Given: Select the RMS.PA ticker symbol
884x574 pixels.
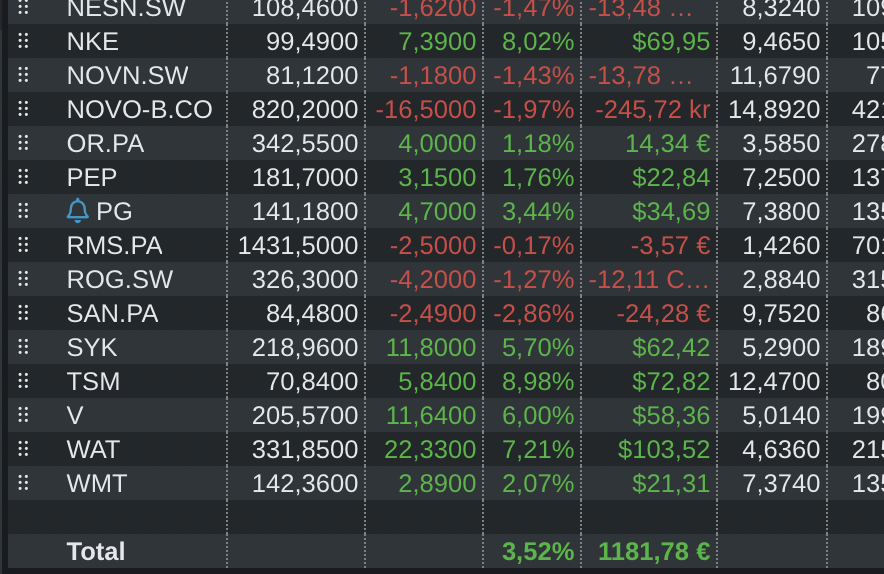Looking at the screenshot, I should pyautogui.click(x=114, y=245).
